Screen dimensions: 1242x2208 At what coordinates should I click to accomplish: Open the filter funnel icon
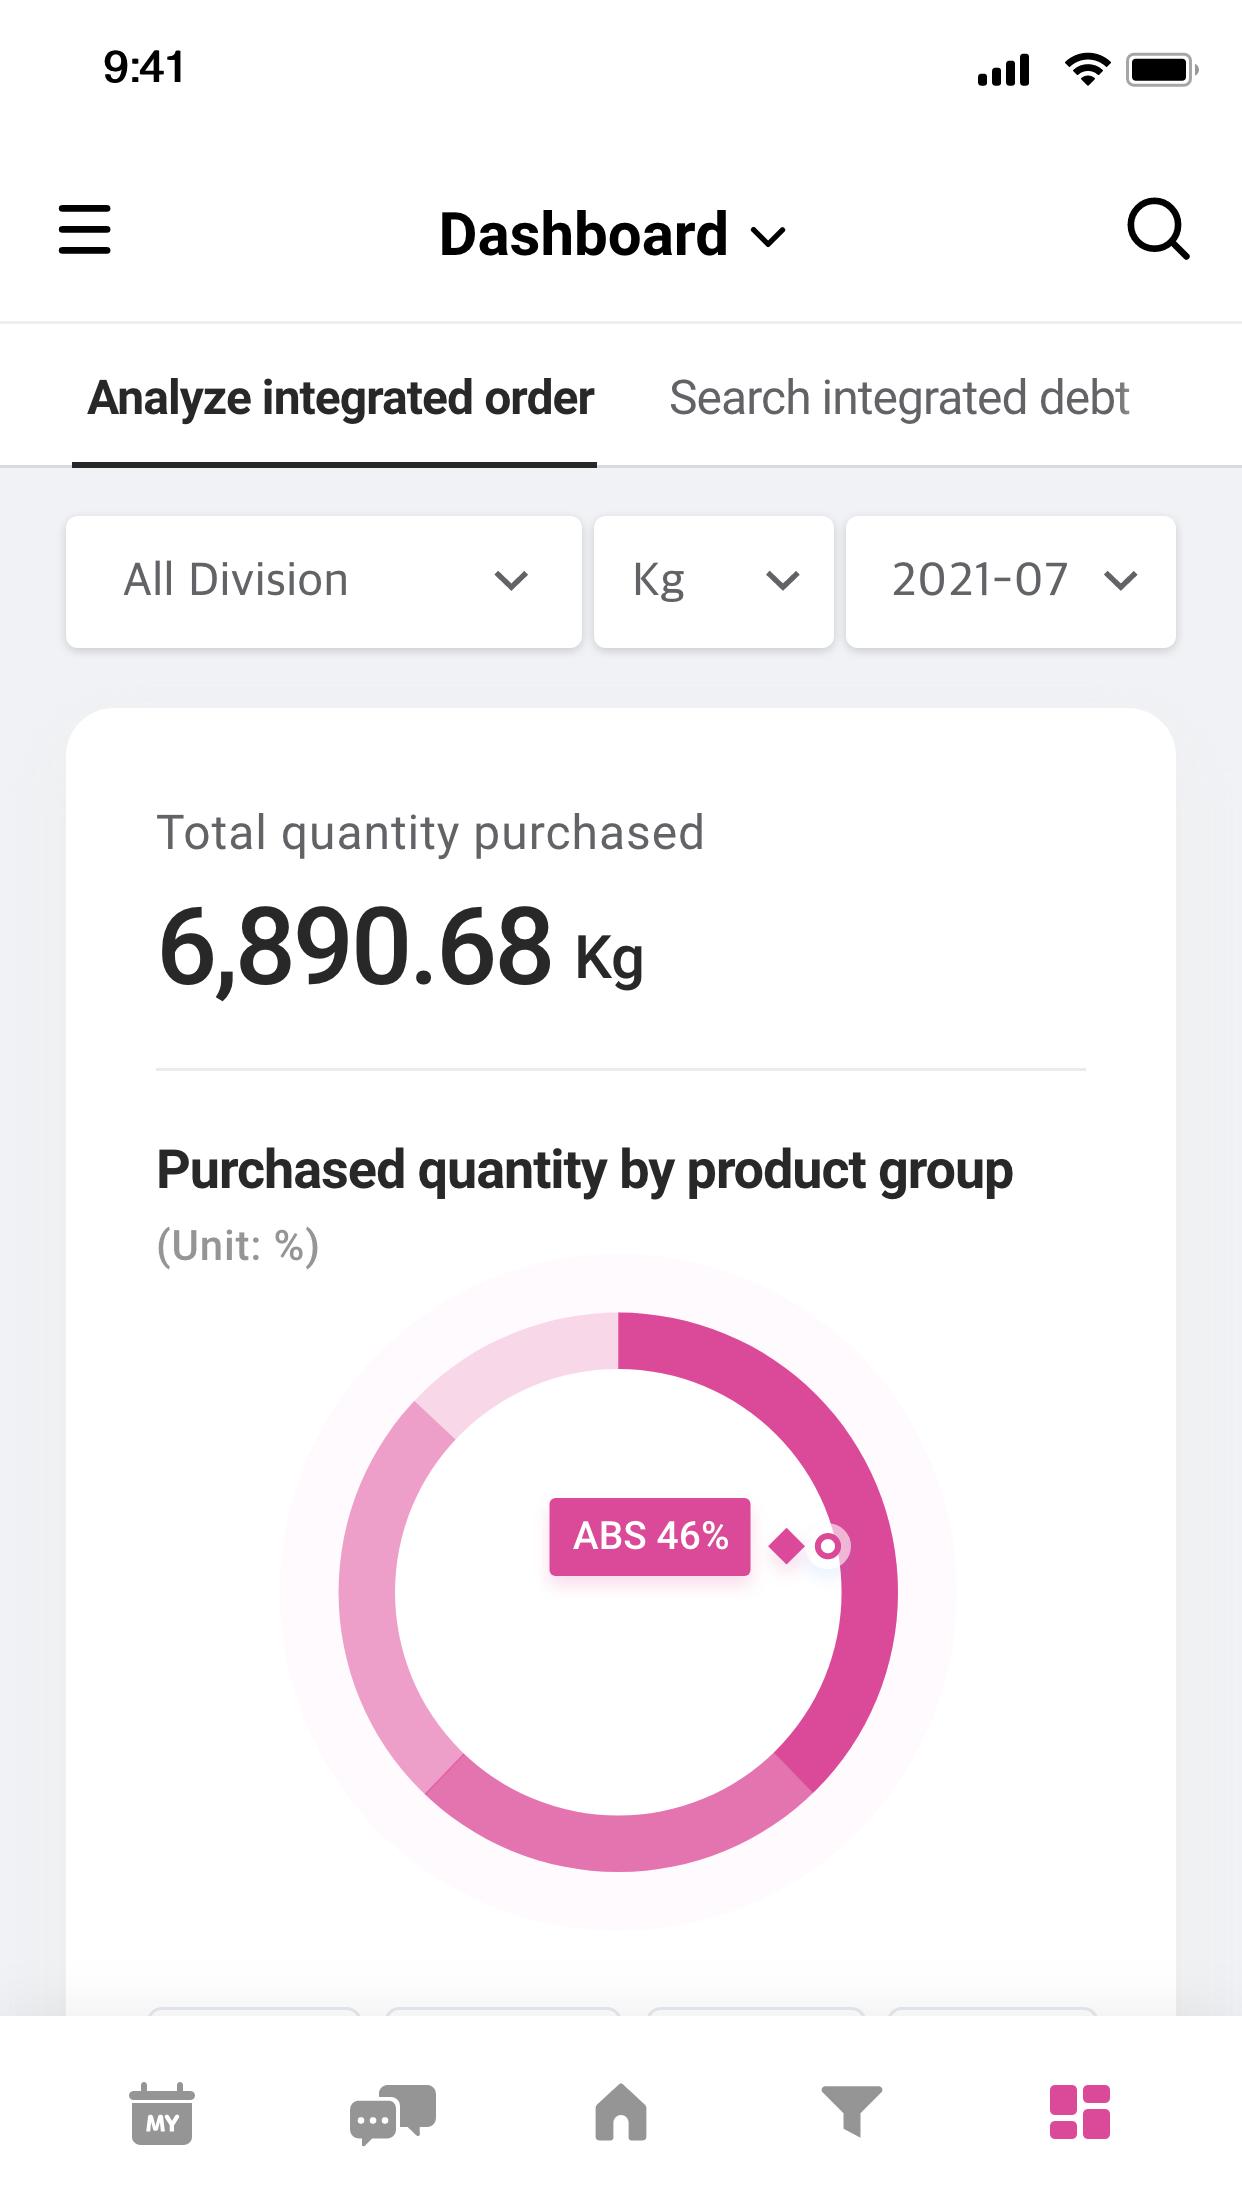pyautogui.click(x=851, y=2111)
